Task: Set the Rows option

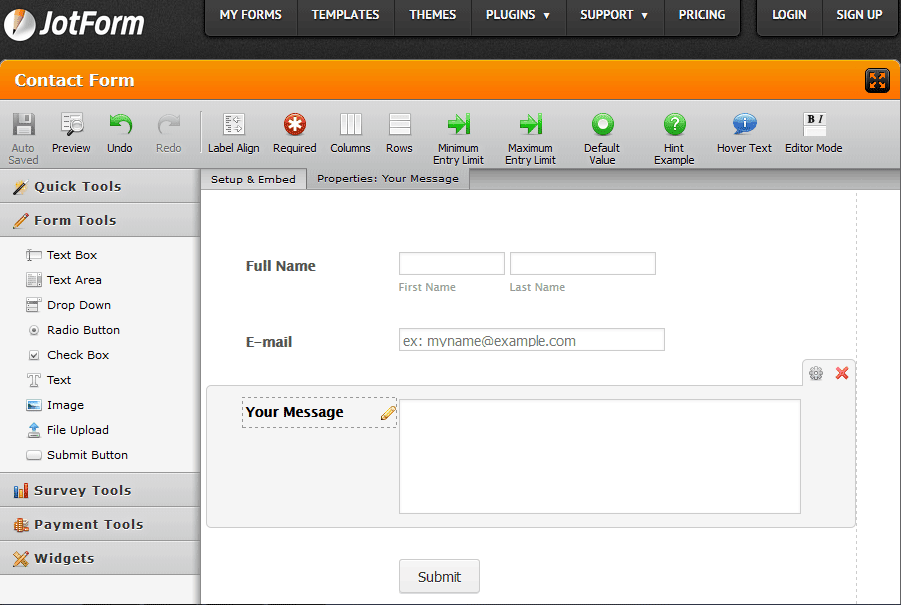Action: tap(399, 133)
